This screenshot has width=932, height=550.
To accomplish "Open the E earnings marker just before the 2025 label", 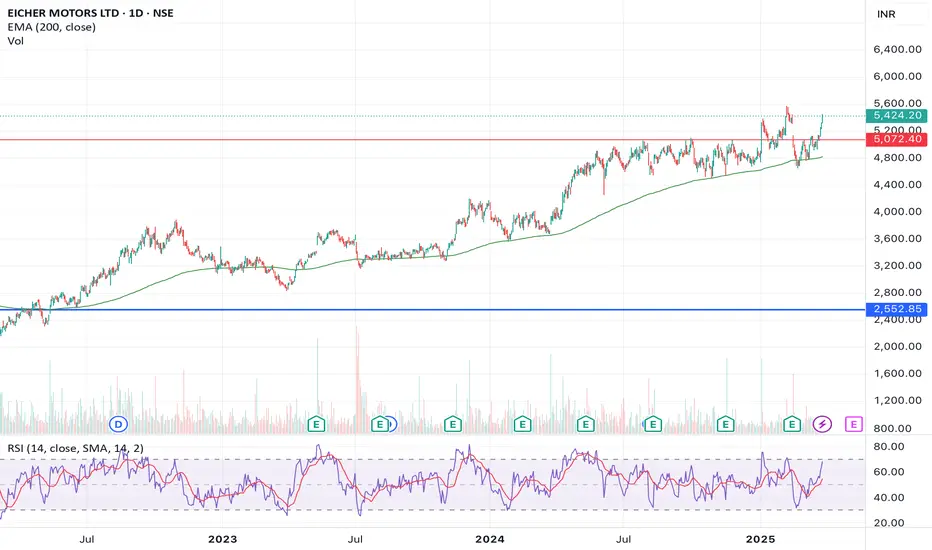I will point(725,424).
